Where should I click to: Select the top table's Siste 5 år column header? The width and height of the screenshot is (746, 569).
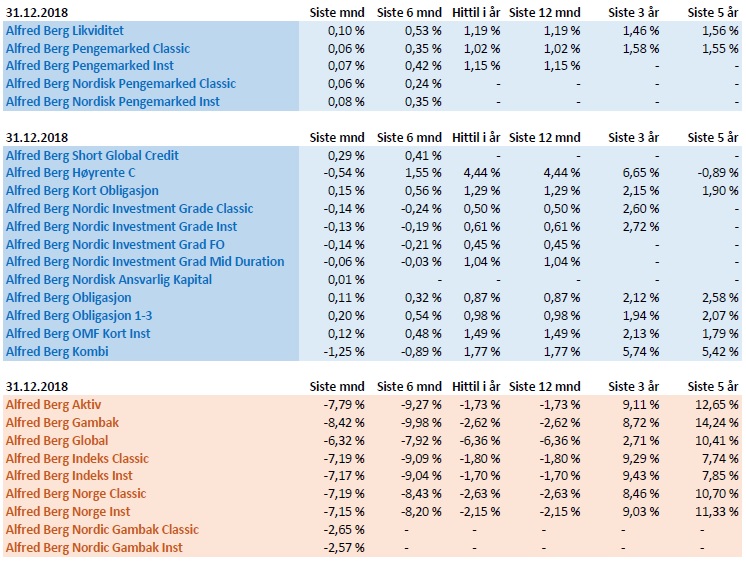[713, 12]
